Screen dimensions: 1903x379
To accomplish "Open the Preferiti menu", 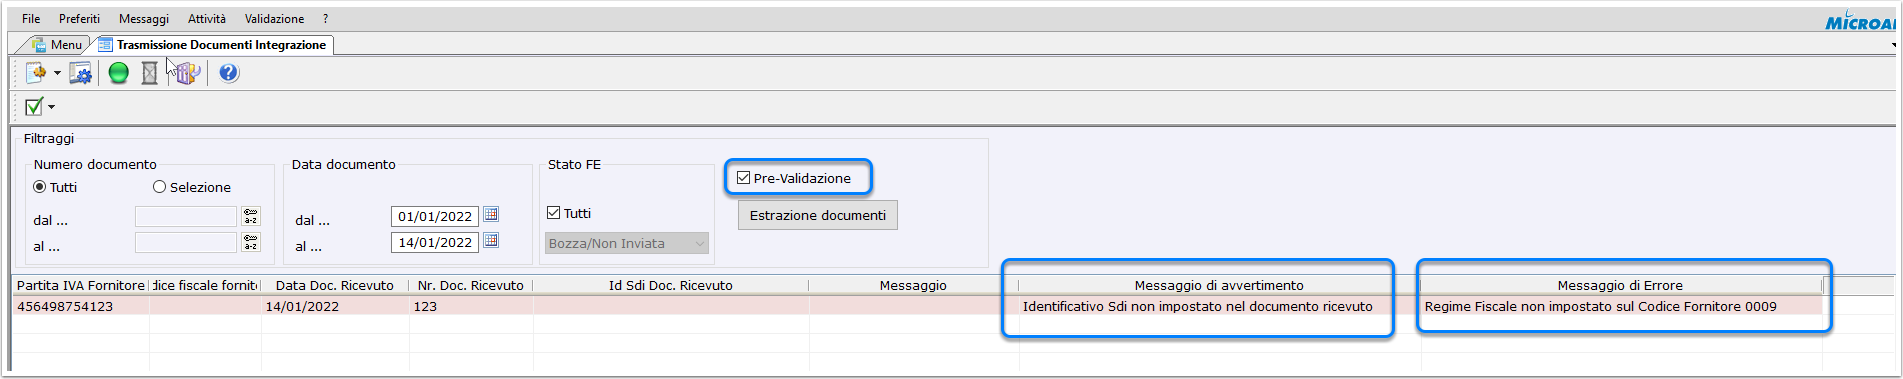I will [x=79, y=18].
